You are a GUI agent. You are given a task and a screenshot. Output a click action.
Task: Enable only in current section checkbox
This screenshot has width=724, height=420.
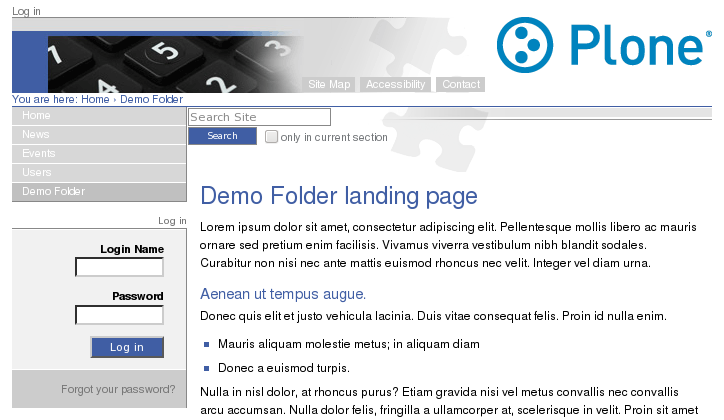[x=272, y=137]
